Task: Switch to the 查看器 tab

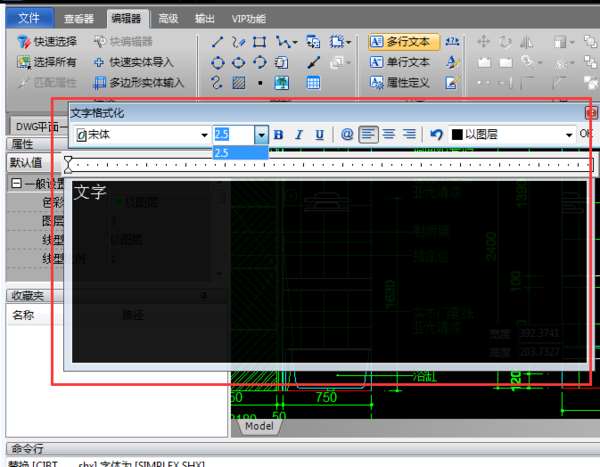Action: point(78,19)
